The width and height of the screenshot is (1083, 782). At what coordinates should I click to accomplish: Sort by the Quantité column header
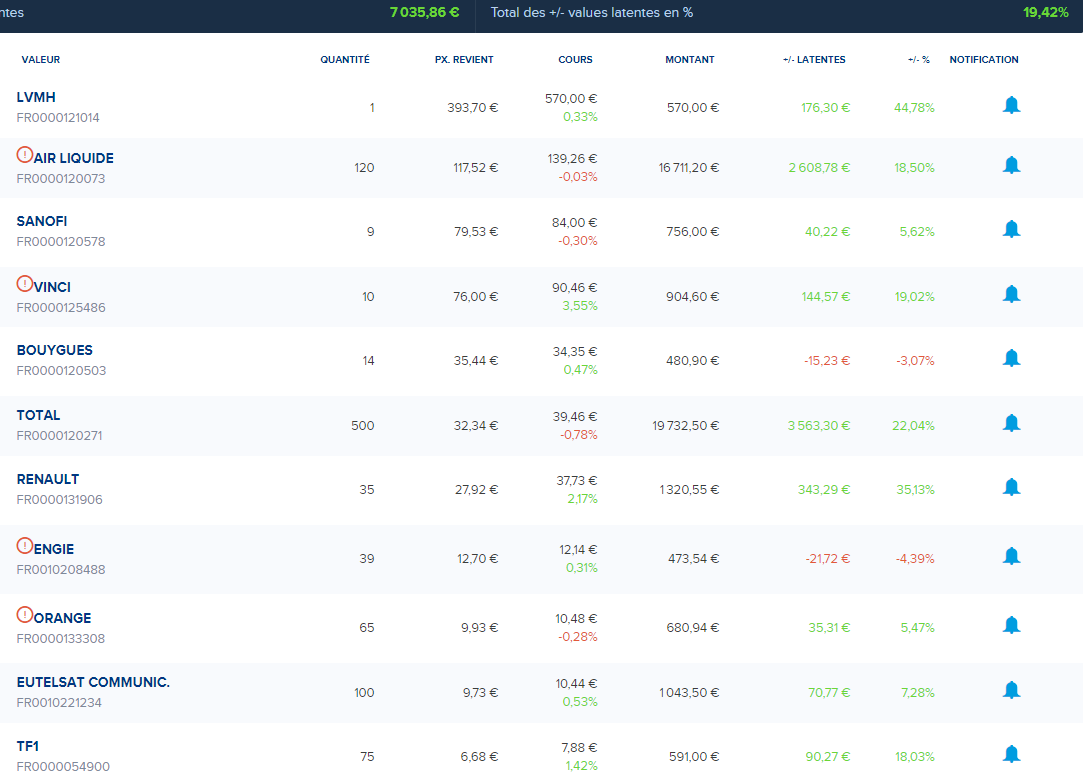tap(344, 60)
